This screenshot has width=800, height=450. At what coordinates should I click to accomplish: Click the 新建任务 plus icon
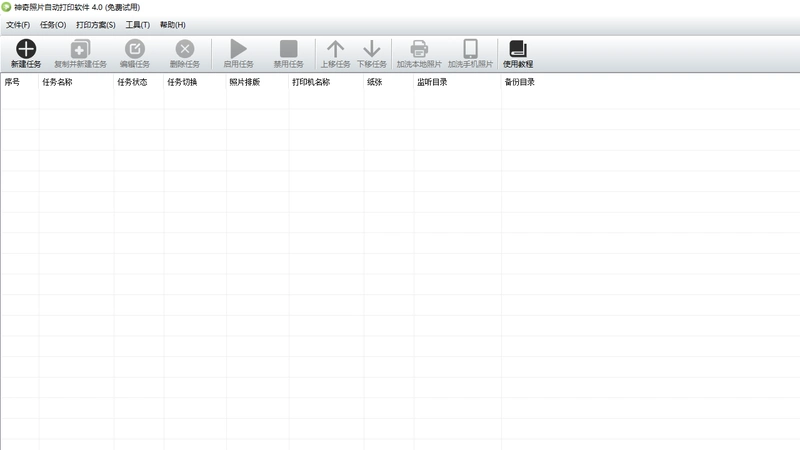coord(26,49)
